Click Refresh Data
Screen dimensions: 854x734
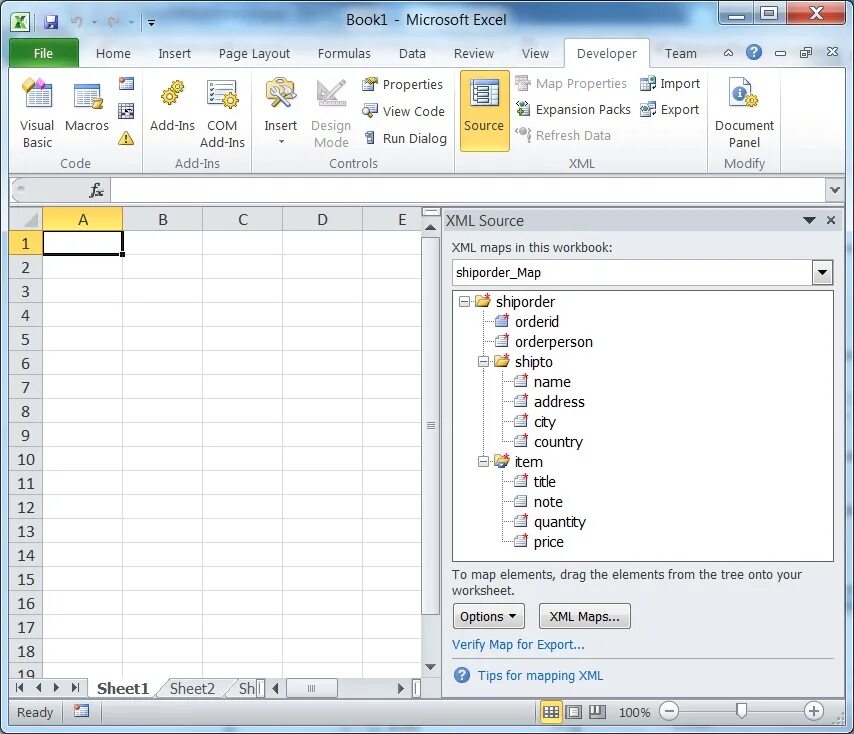563,135
